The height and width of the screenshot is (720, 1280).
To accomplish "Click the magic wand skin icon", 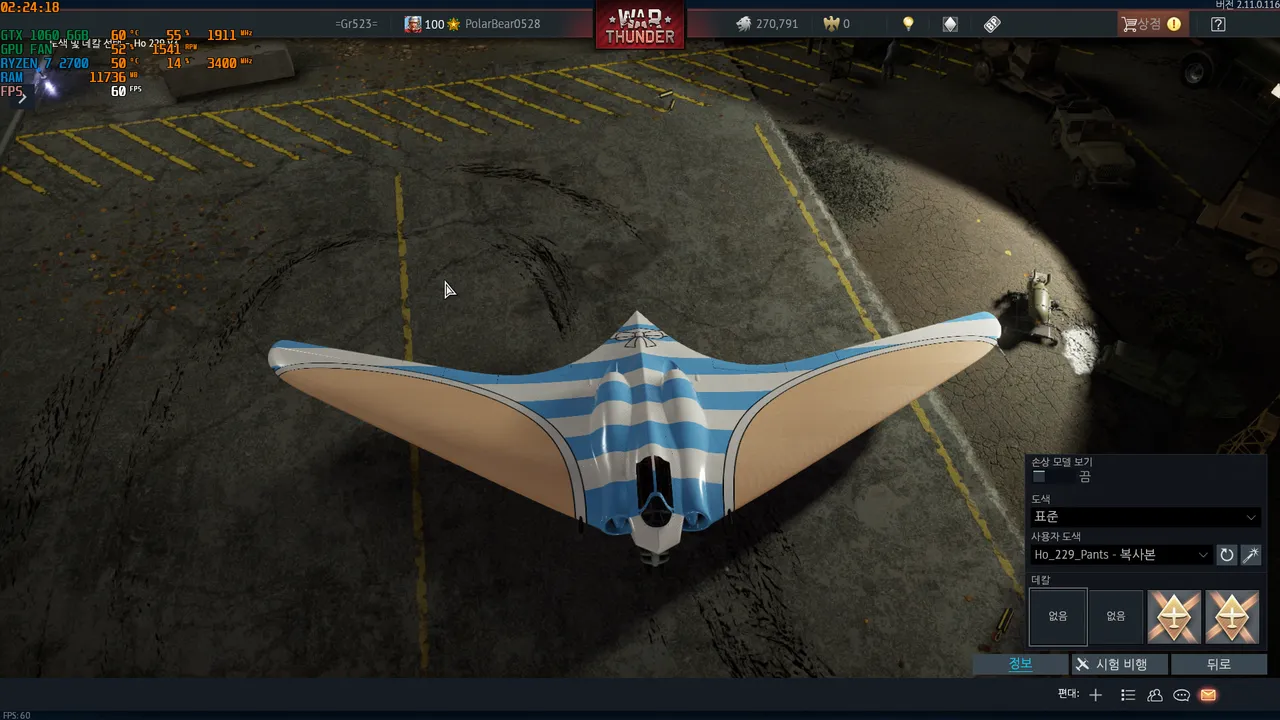I will 1251,555.
